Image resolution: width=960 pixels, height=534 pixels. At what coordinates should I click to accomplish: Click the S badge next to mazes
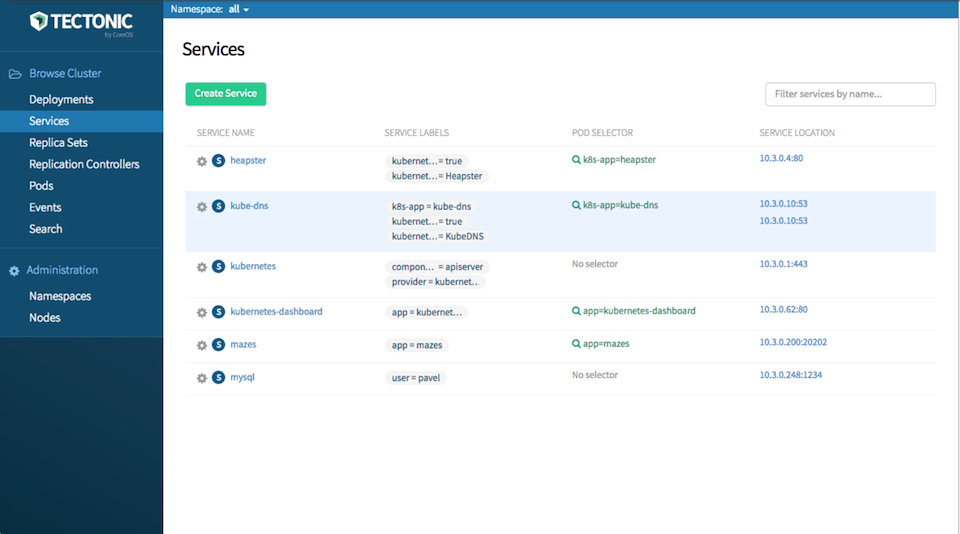pos(218,345)
